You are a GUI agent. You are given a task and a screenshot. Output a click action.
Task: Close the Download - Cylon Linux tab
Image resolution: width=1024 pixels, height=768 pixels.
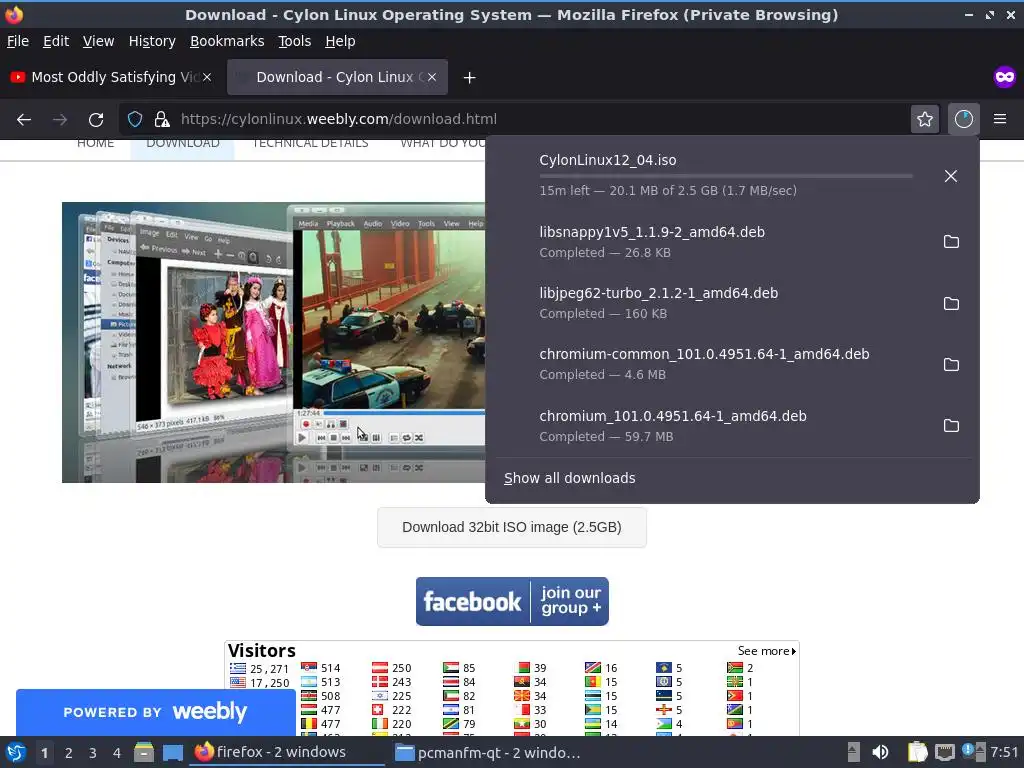(432, 77)
